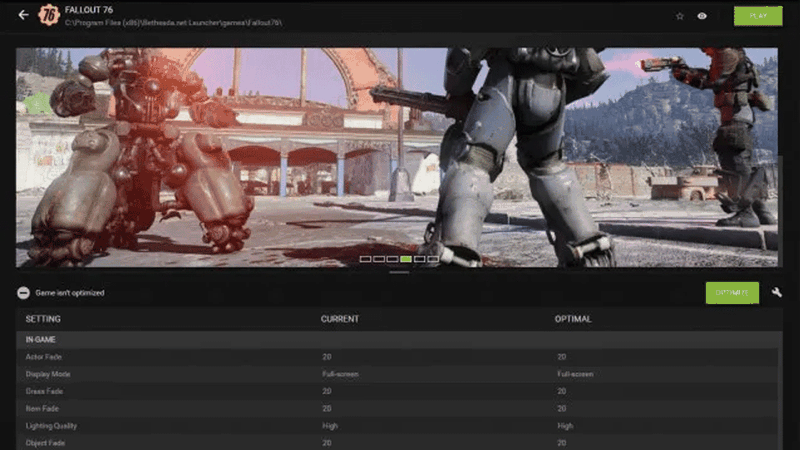Click the SETTING column header
Image resolution: width=800 pixels, height=450 pixels.
point(43,319)
